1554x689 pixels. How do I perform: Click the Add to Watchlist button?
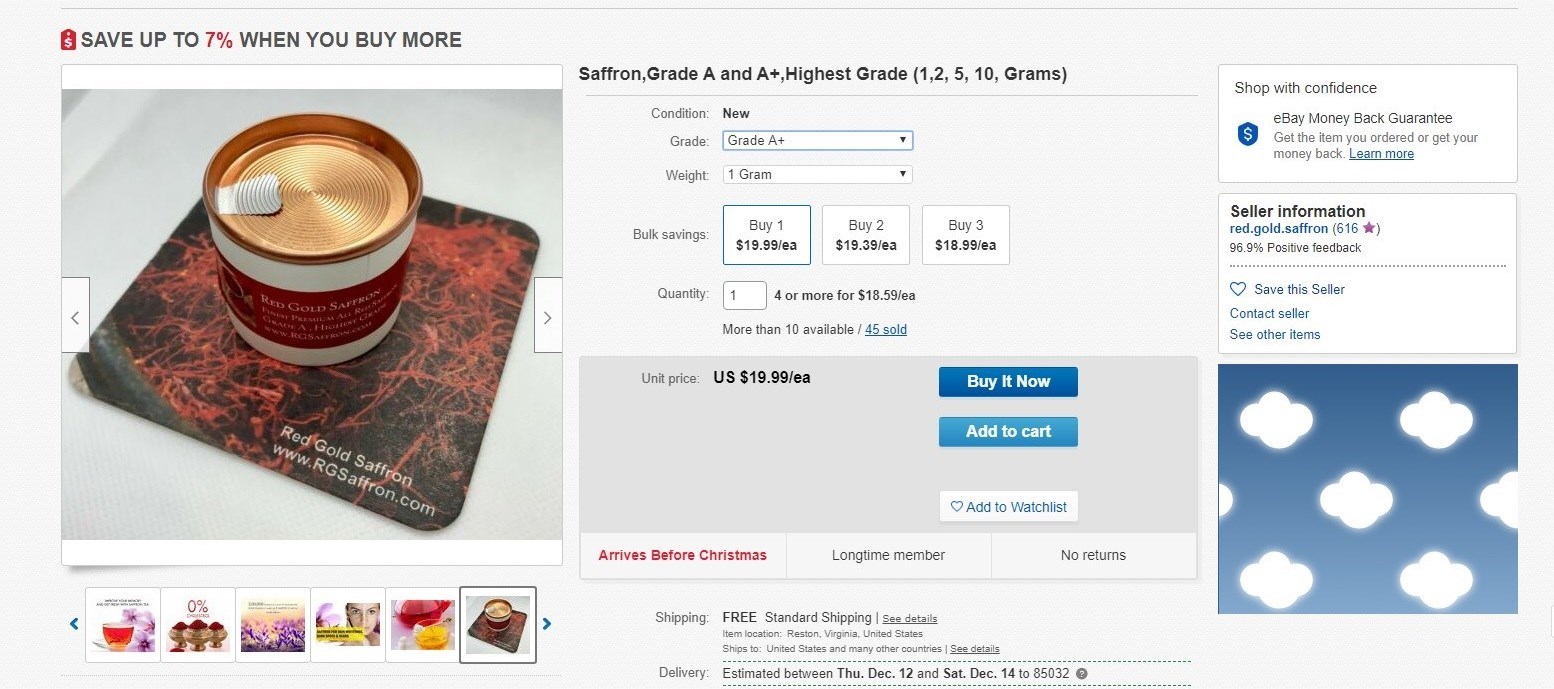pyautogui.click(x=1008, y=507)
